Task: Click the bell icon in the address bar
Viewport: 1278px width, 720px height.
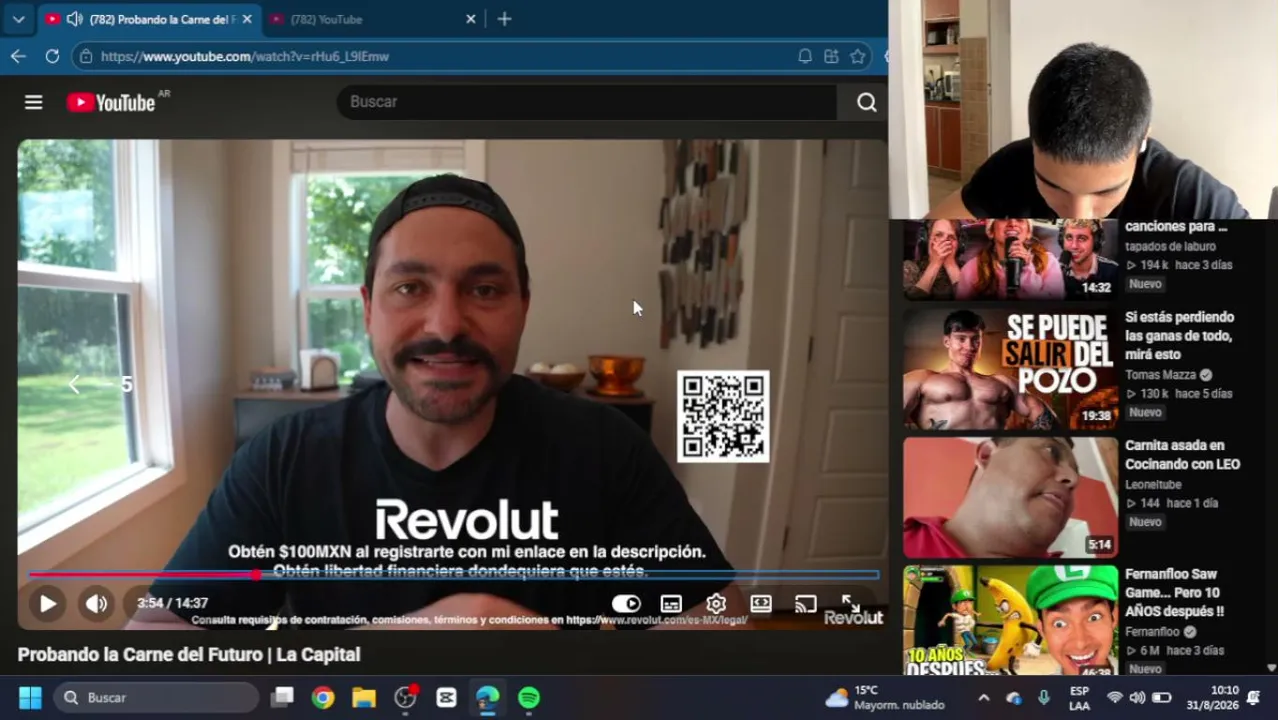Action: point(805,56)
